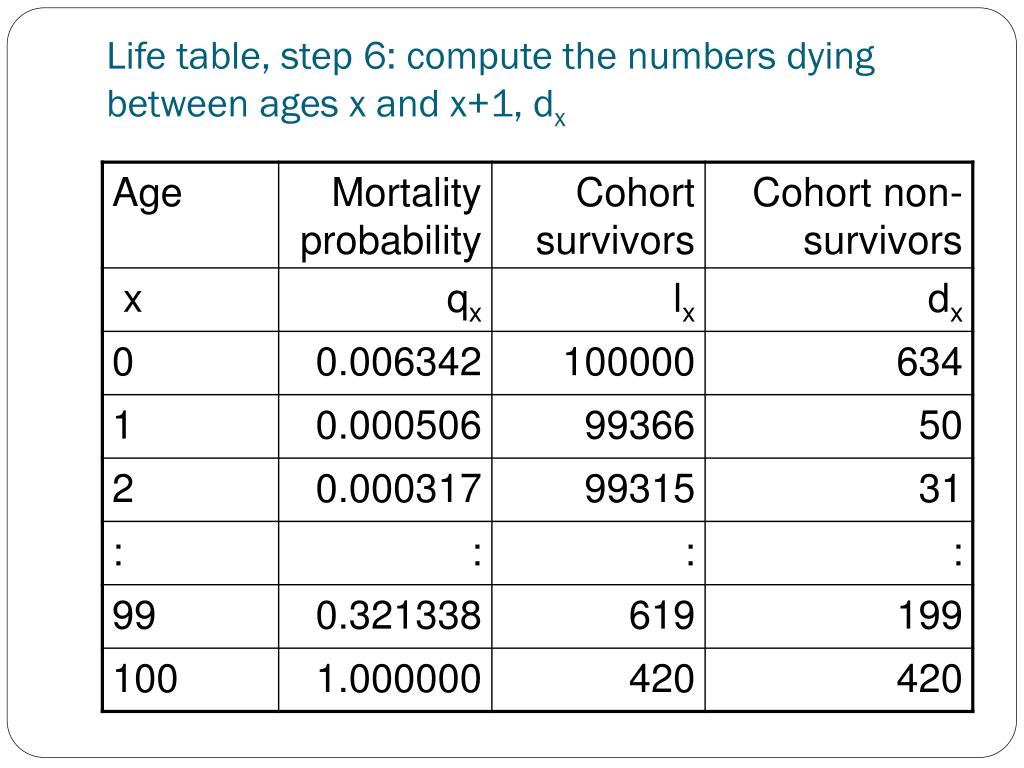Click the value 0.006342

[398, 362]
